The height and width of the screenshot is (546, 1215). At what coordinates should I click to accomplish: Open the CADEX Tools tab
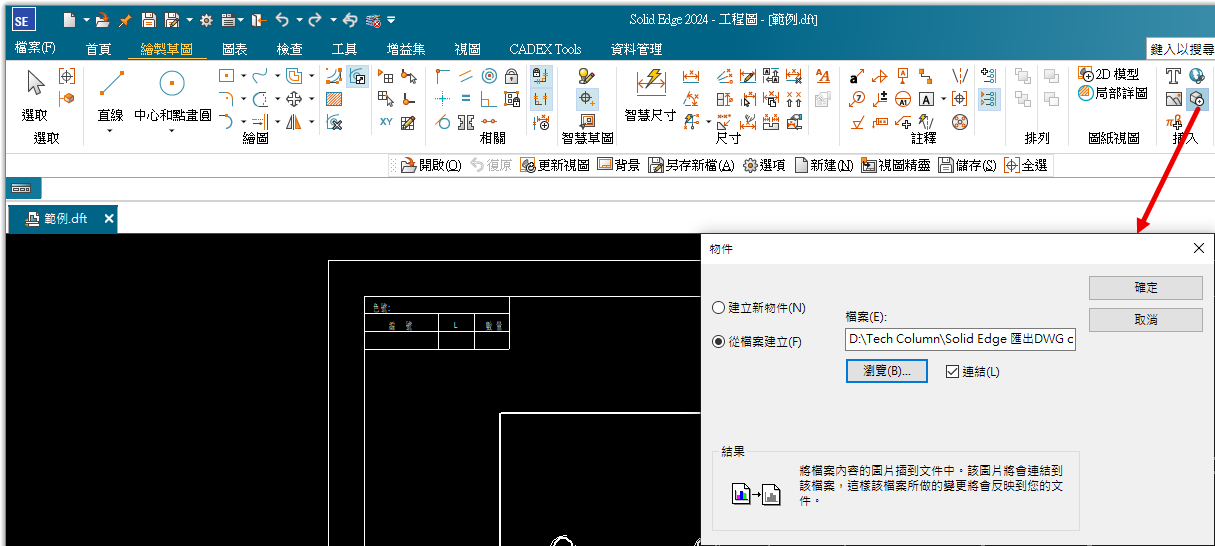[546, 48]
